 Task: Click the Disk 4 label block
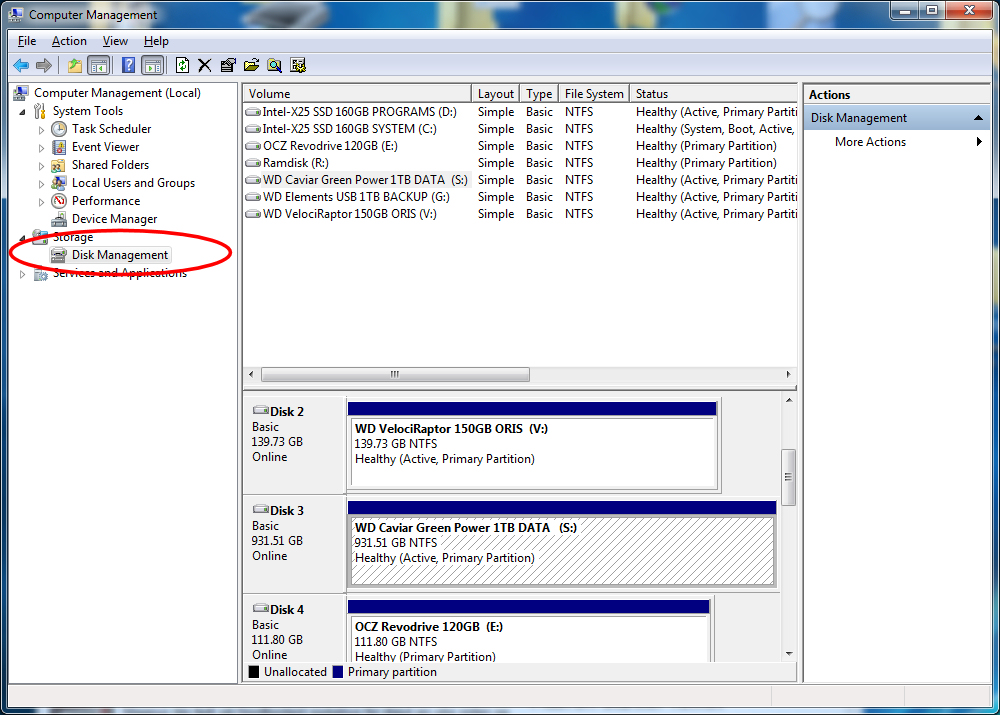pos(294,629)
